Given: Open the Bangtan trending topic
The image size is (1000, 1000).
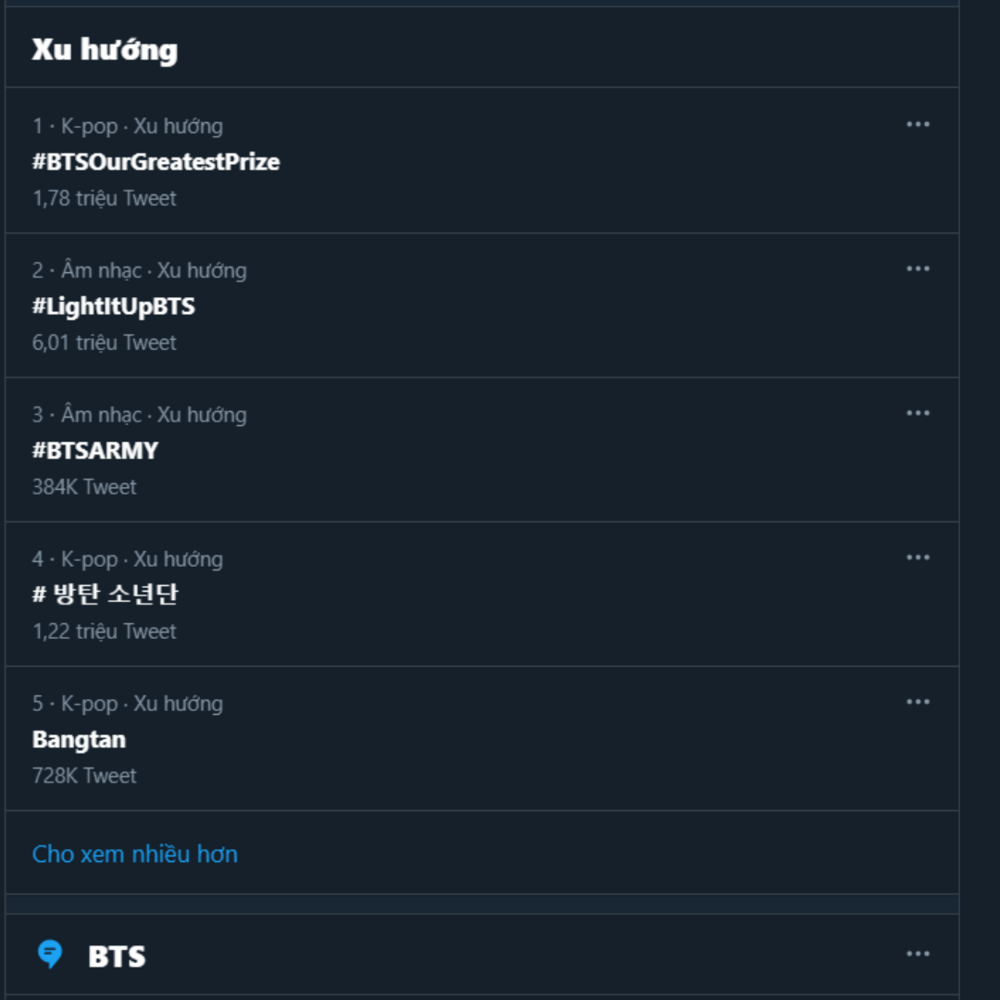Looking at the screenshot, I should (79, 740).
